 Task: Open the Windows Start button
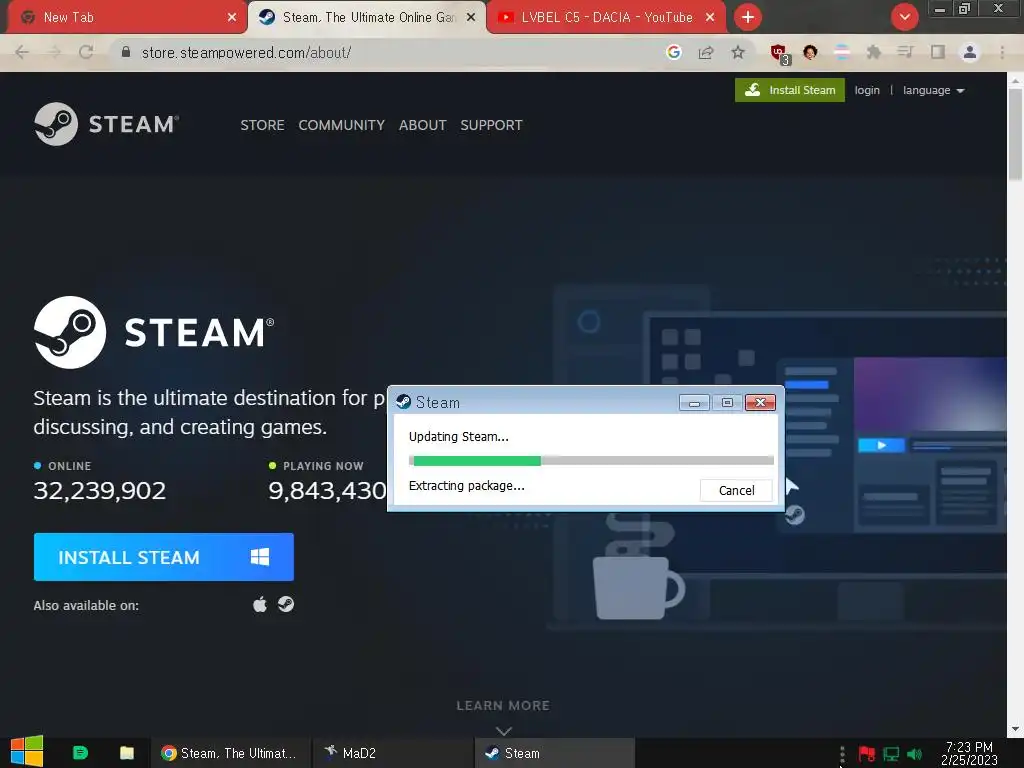pyautogui.click(x=27, y=752)
